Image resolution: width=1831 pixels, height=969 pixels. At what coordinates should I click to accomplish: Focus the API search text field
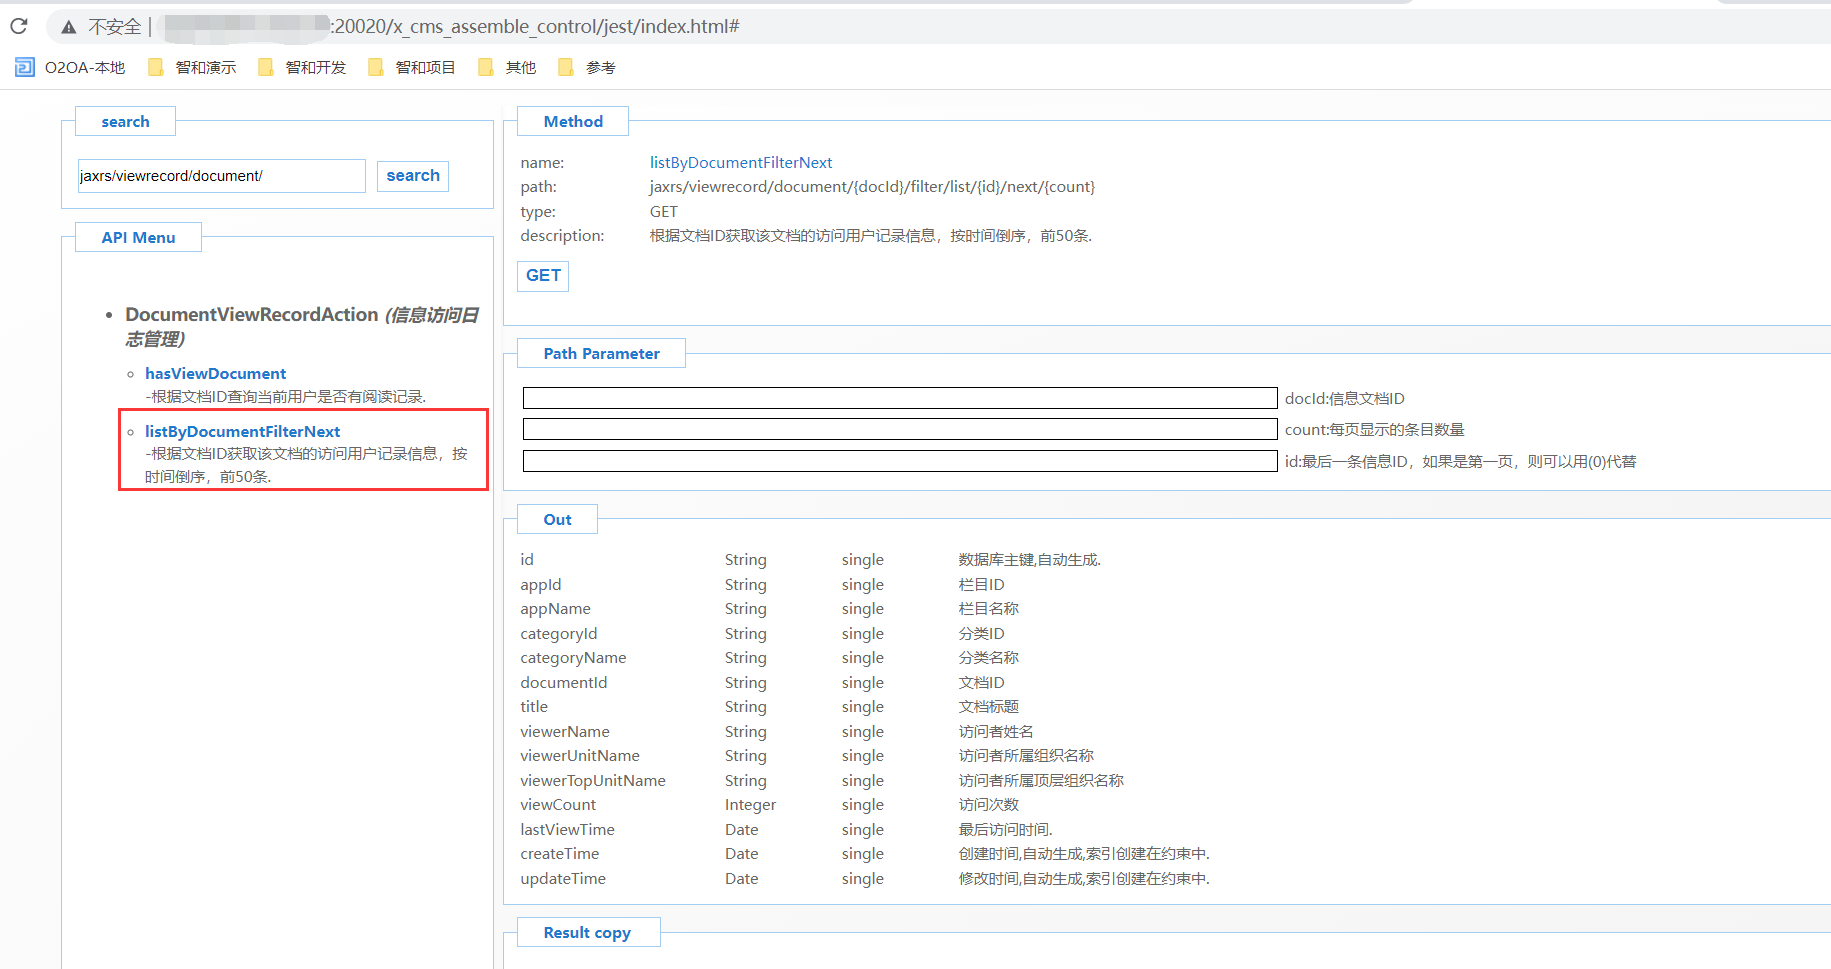pyautogui.click(x=221, y=176)
